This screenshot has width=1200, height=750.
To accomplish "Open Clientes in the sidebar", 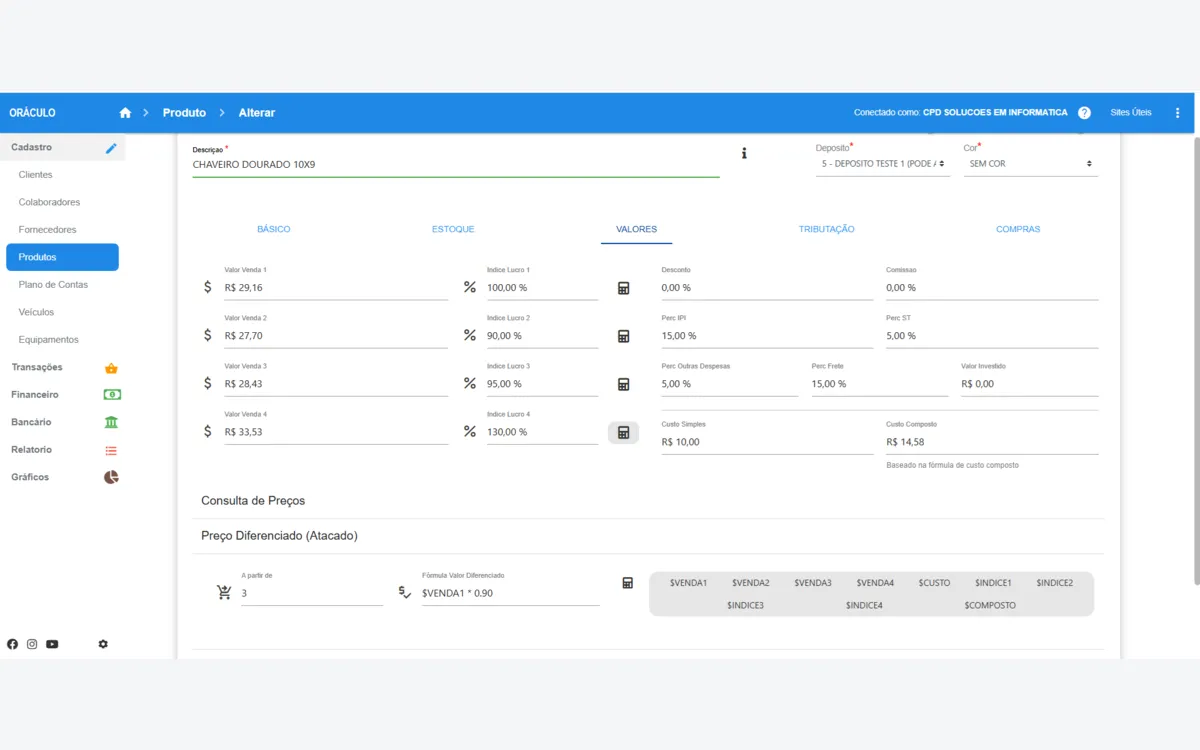I will click(36, 175).
